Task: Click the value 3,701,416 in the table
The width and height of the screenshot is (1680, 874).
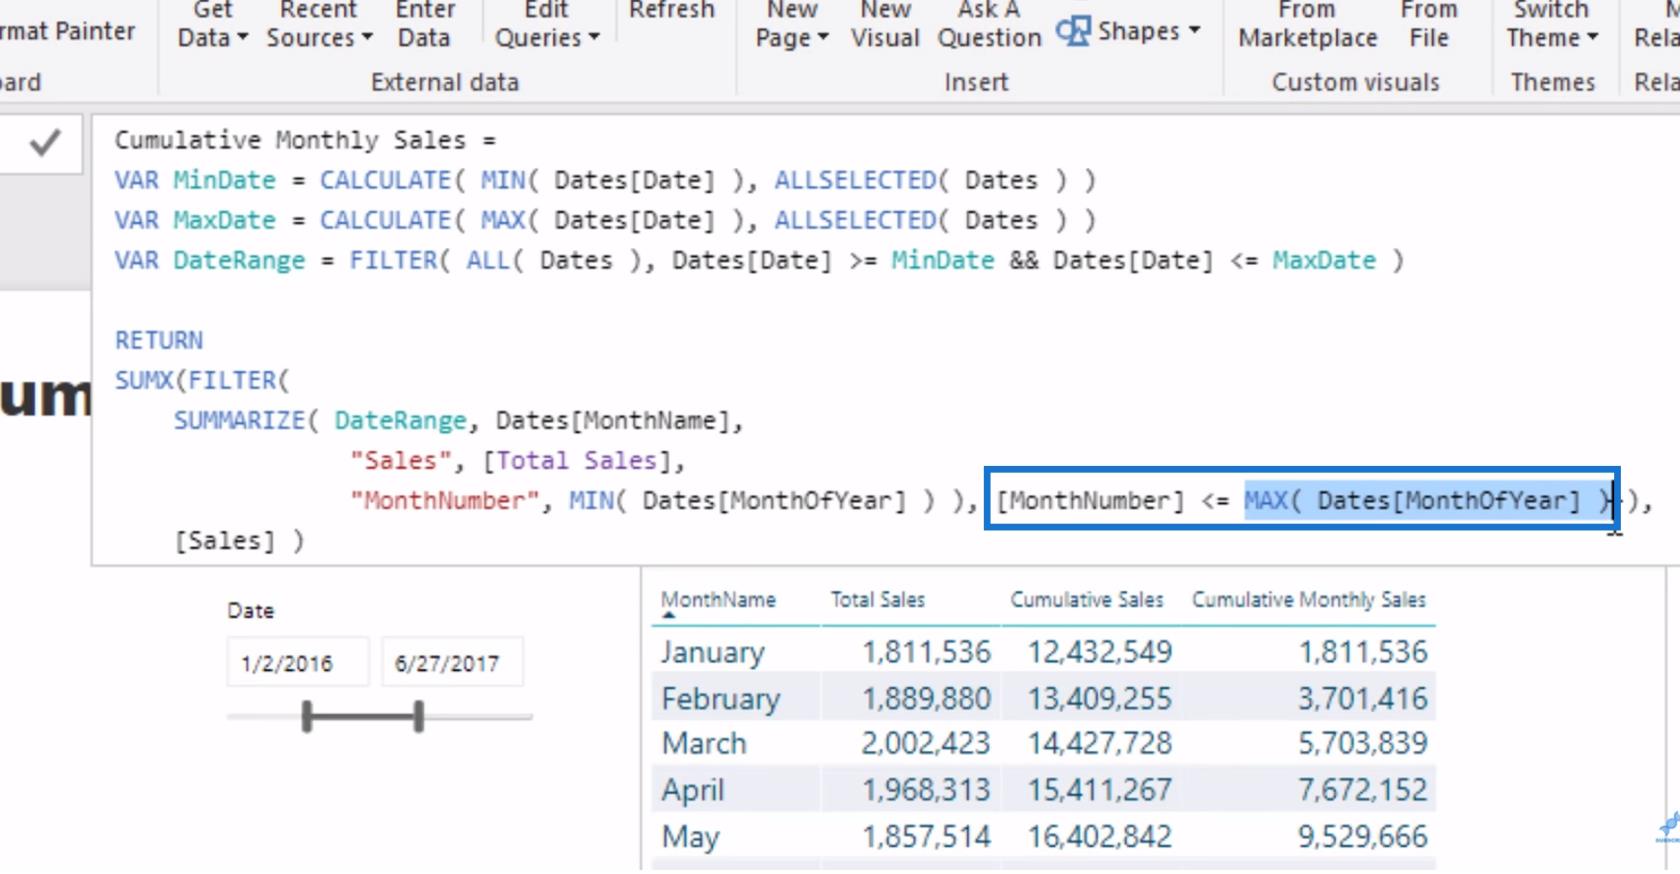Action: pyautogui.click(x=1363, y=698)
